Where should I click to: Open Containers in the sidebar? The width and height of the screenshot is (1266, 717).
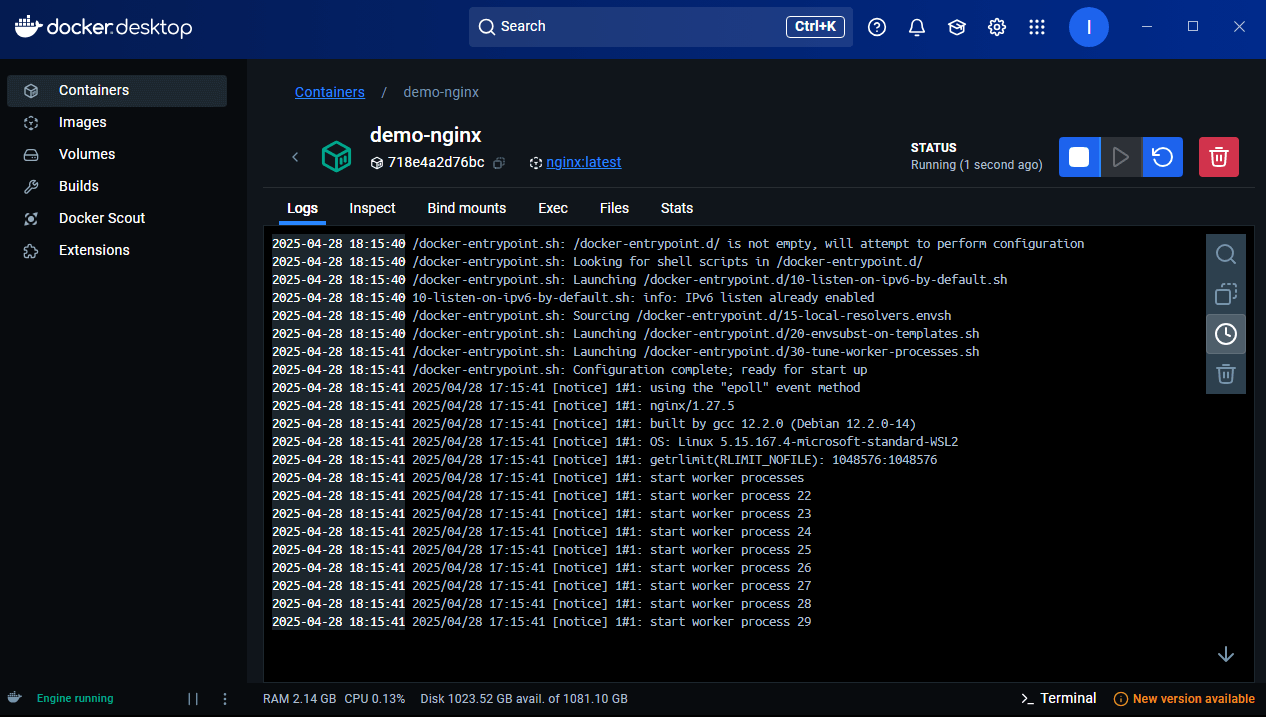click(117, 90)
